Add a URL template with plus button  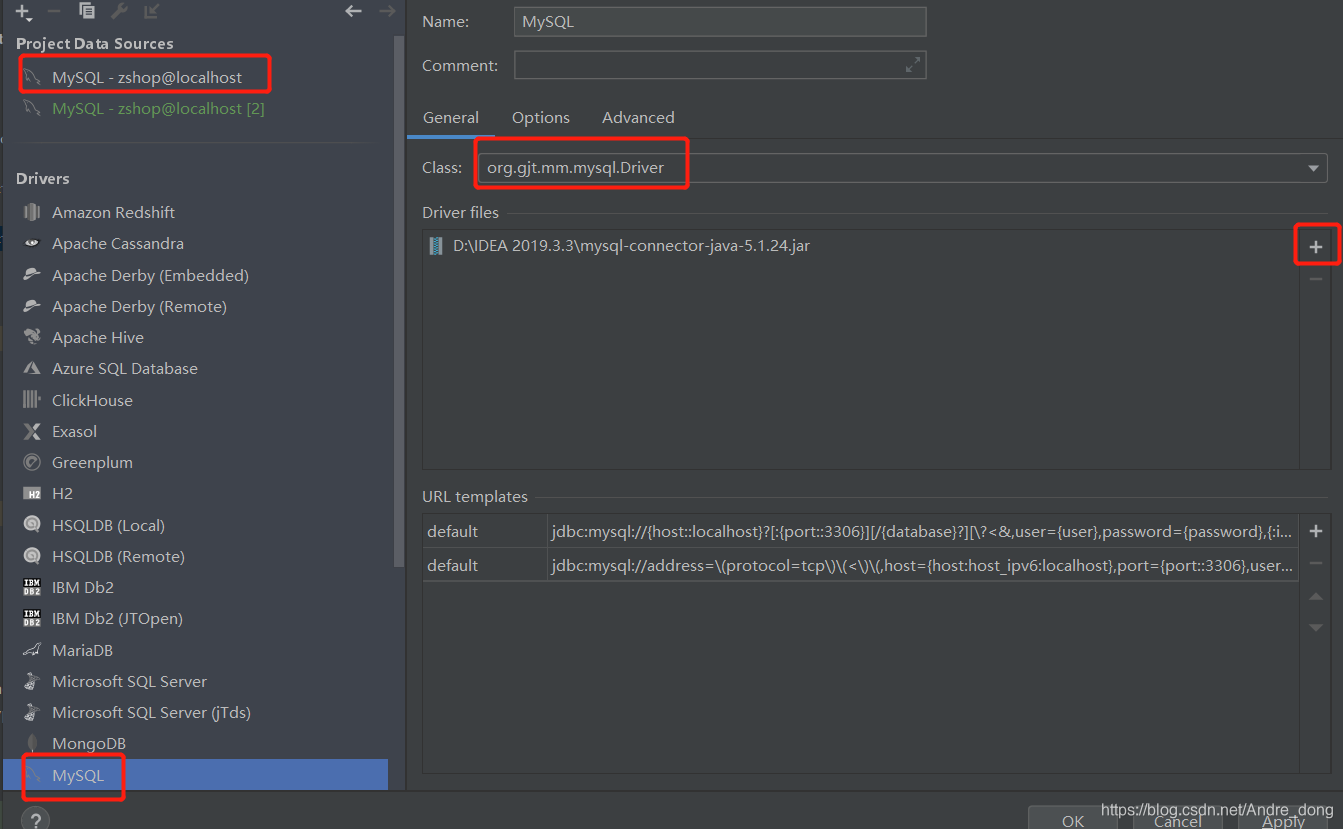1316,531
